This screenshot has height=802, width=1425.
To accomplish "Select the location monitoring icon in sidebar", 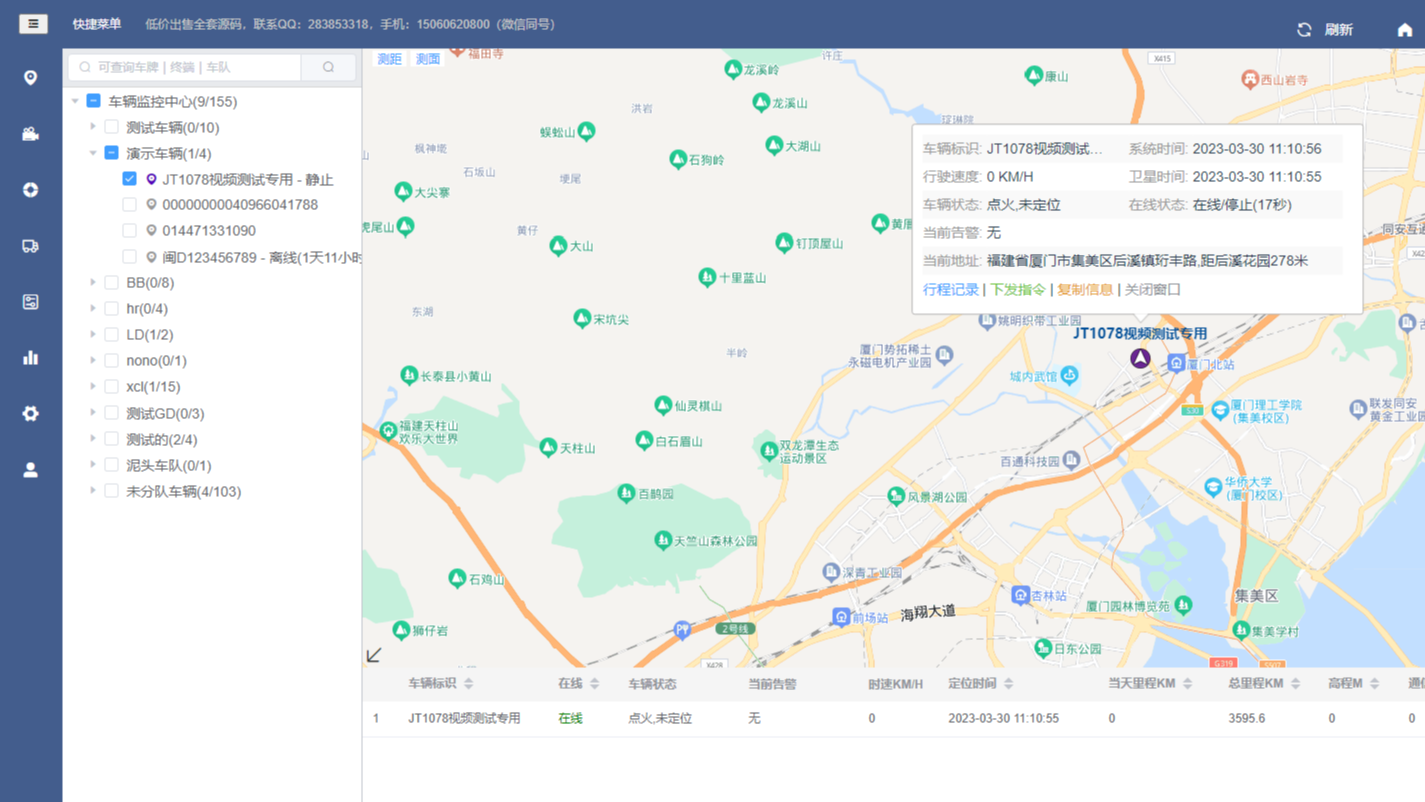I will click(x=30, y=77).
